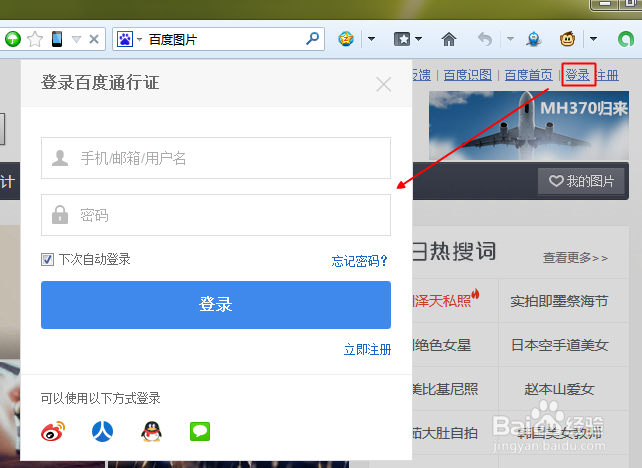The image size is (642, 468).
Task: Open the 忘记密码? link
Action: tap(359, 261)
